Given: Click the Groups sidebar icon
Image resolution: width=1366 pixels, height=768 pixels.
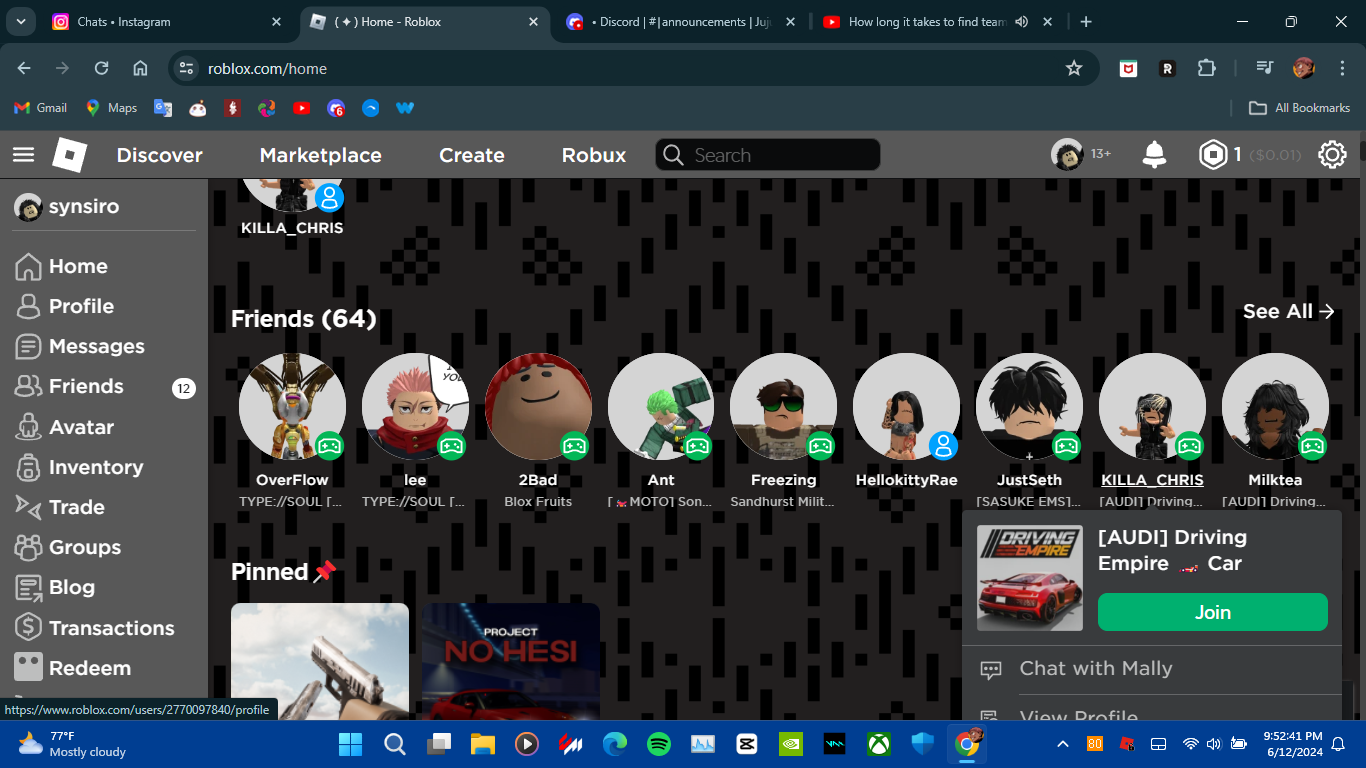Looking at the screenshot, I should click(x=28, y=547).
